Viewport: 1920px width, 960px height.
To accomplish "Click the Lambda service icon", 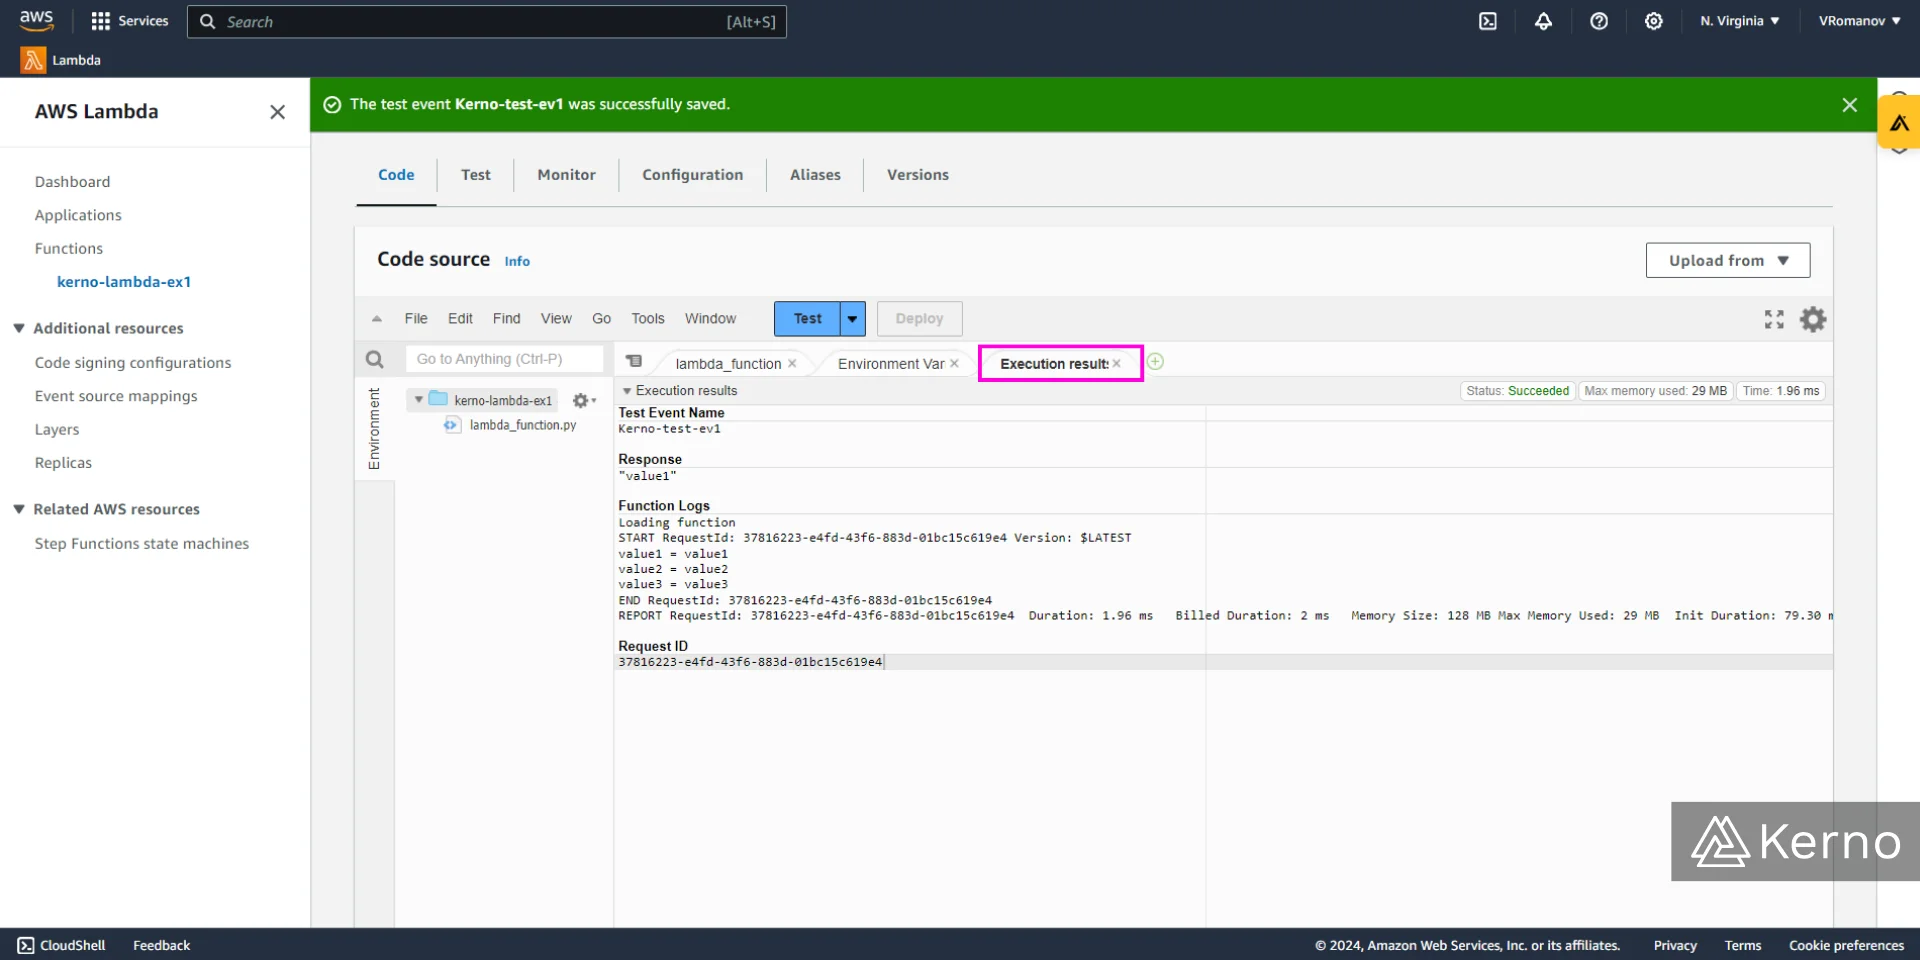I will (x=33, y=60).
